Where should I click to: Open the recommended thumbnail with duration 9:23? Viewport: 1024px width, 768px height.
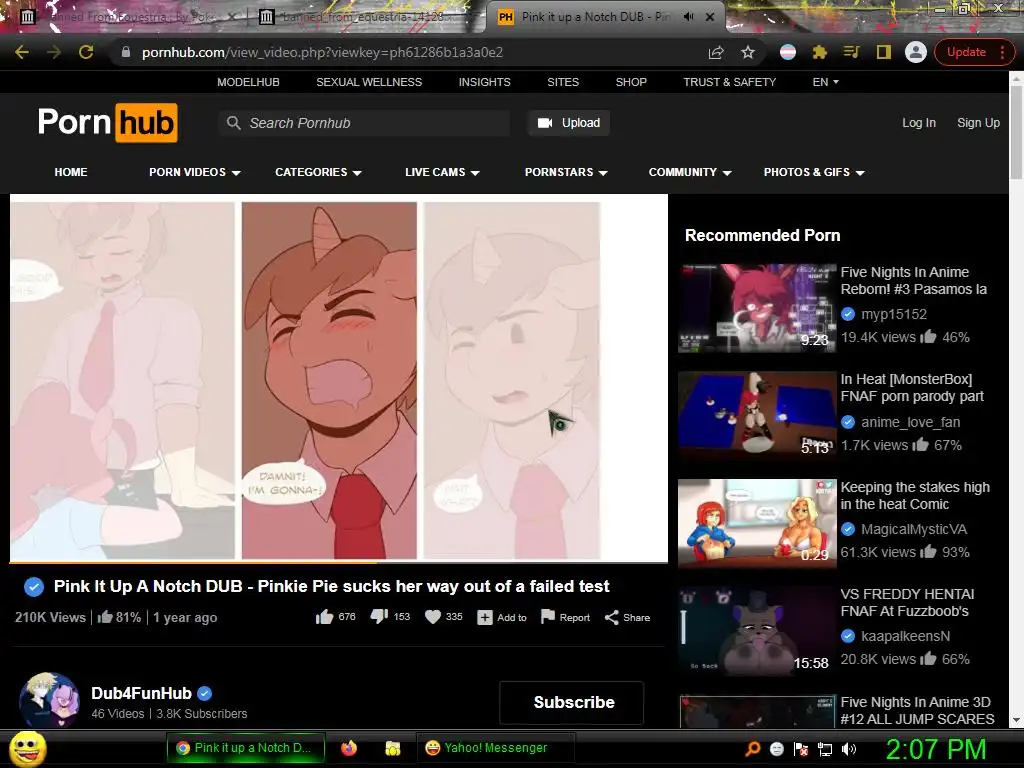[757, 308]
